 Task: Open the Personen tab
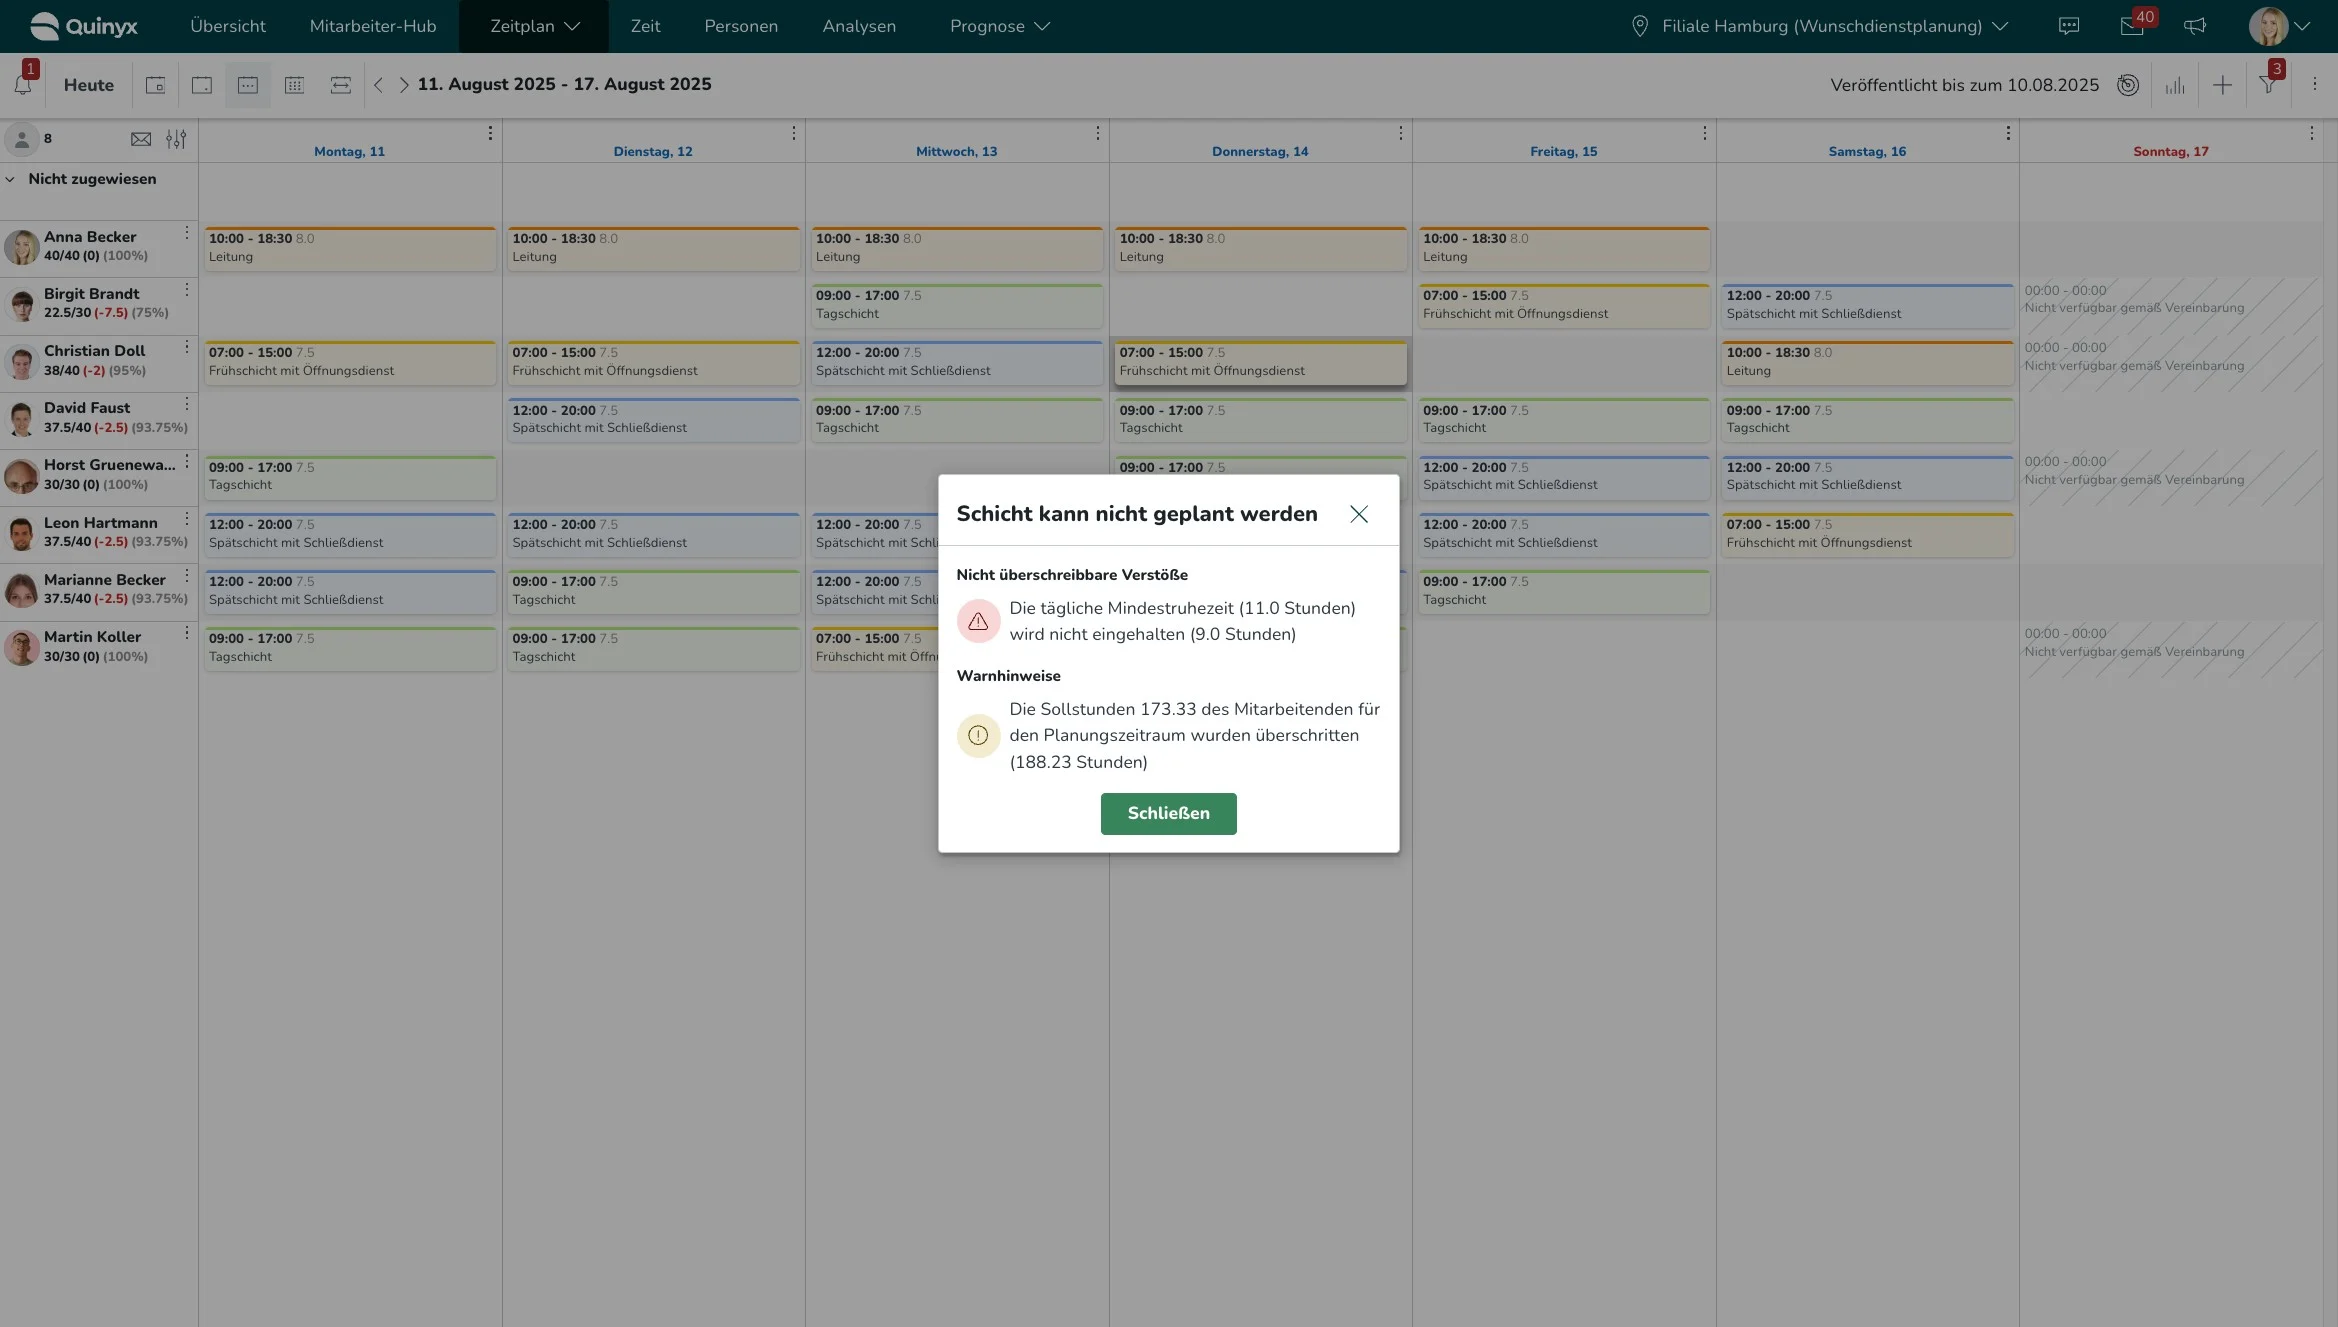[x=740, y=27]
